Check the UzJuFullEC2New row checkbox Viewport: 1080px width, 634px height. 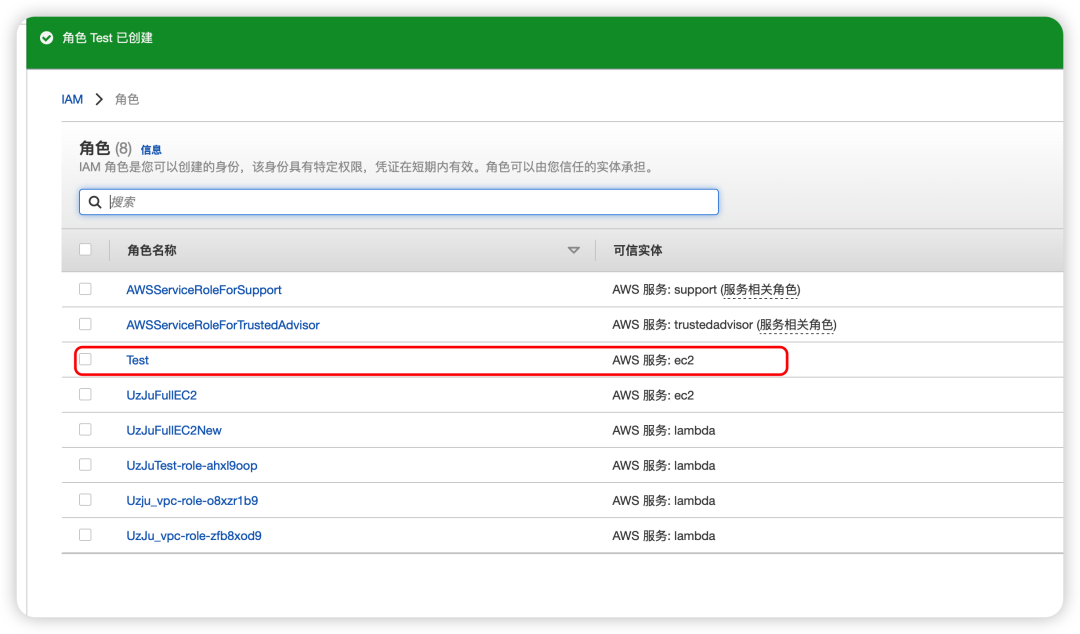(x=85, y=429)
